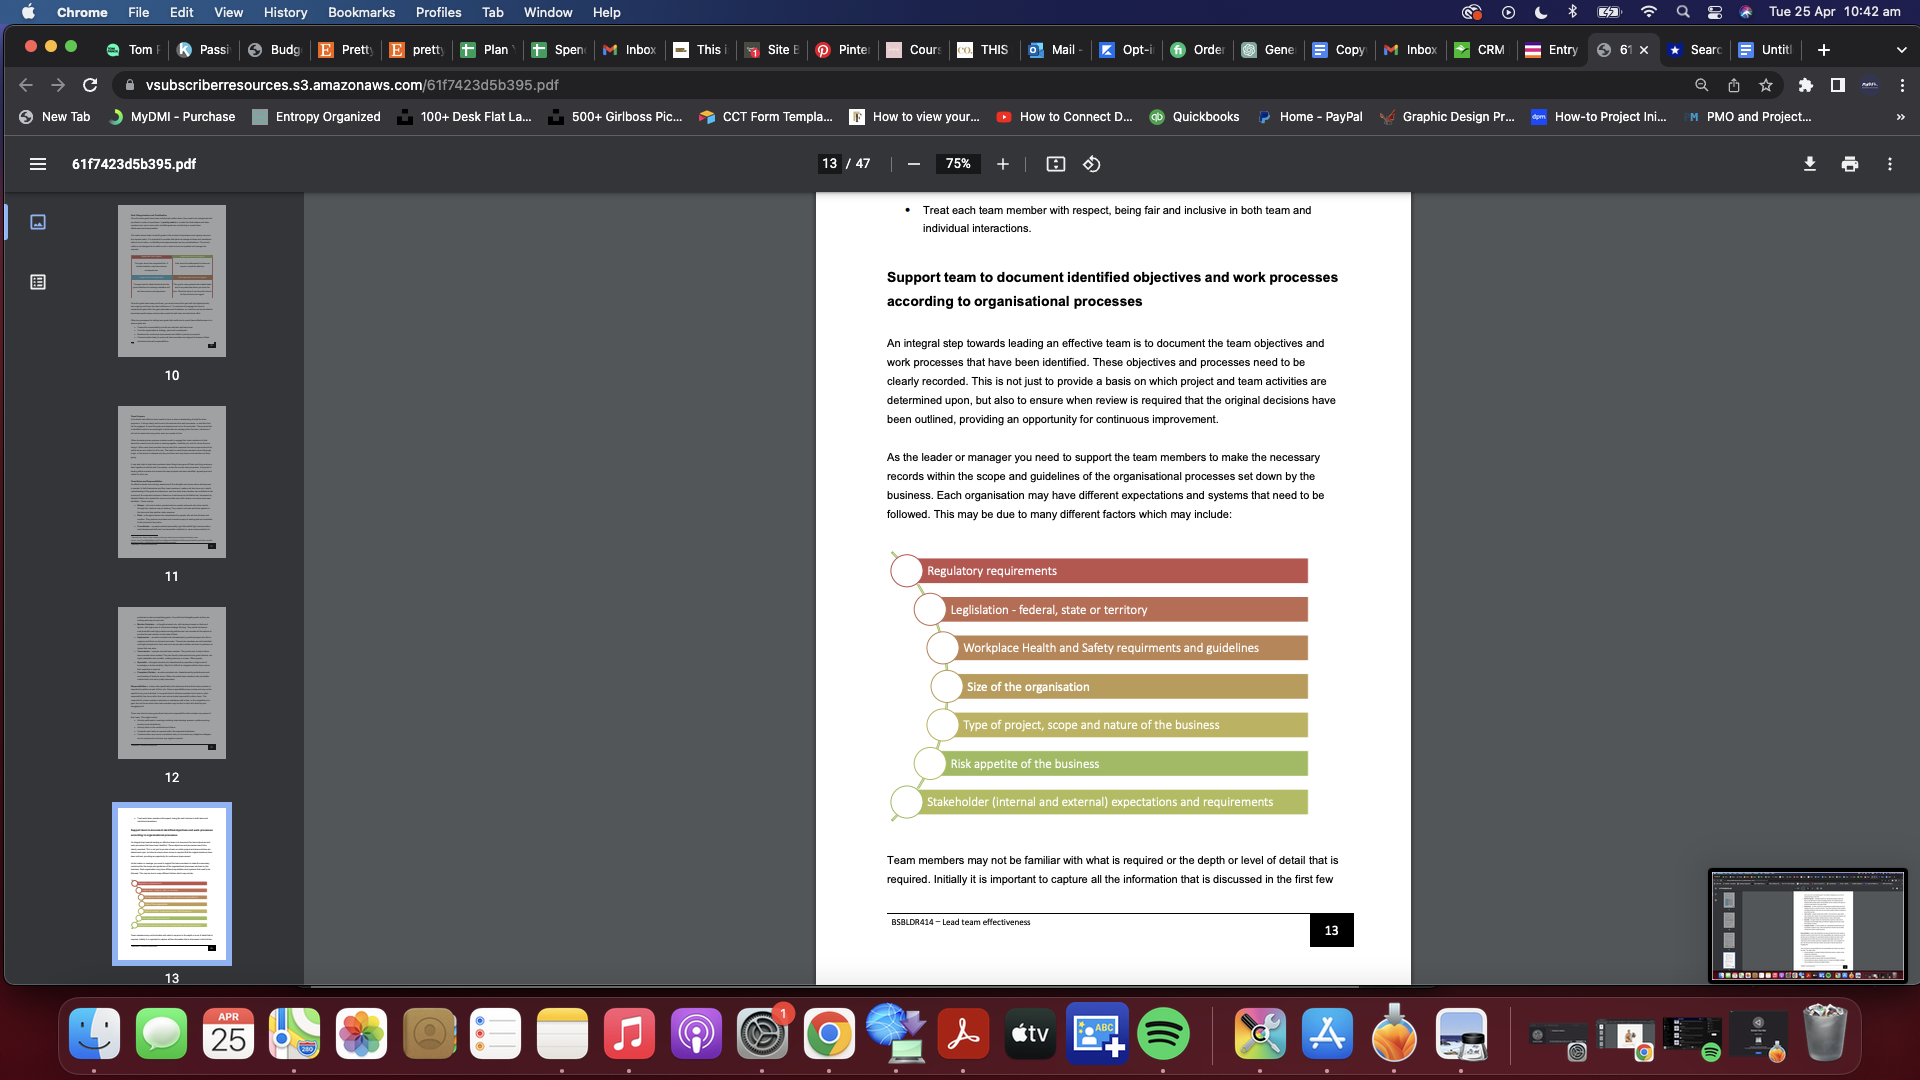This screenshot has height=1080, width=1920.
Task: Open the PDF more options menu
Action: point(1890,164)
